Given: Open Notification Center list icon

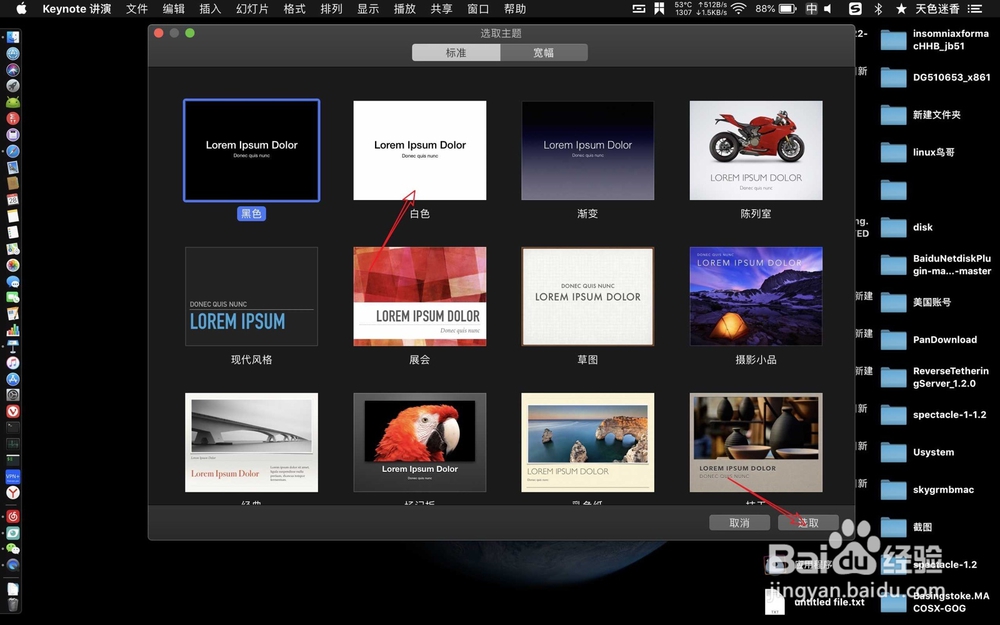Looking at the screenshot, I should [x=974, y=9].
